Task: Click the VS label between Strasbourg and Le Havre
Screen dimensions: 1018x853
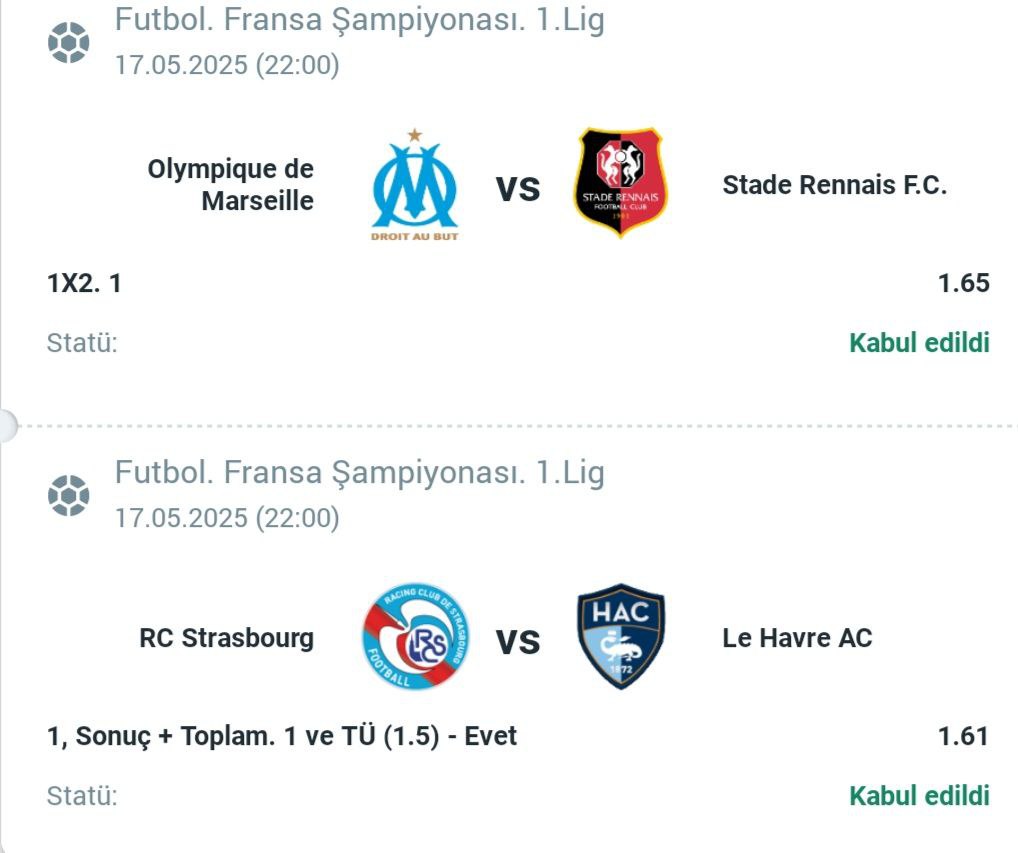Action: click(518, 642)
